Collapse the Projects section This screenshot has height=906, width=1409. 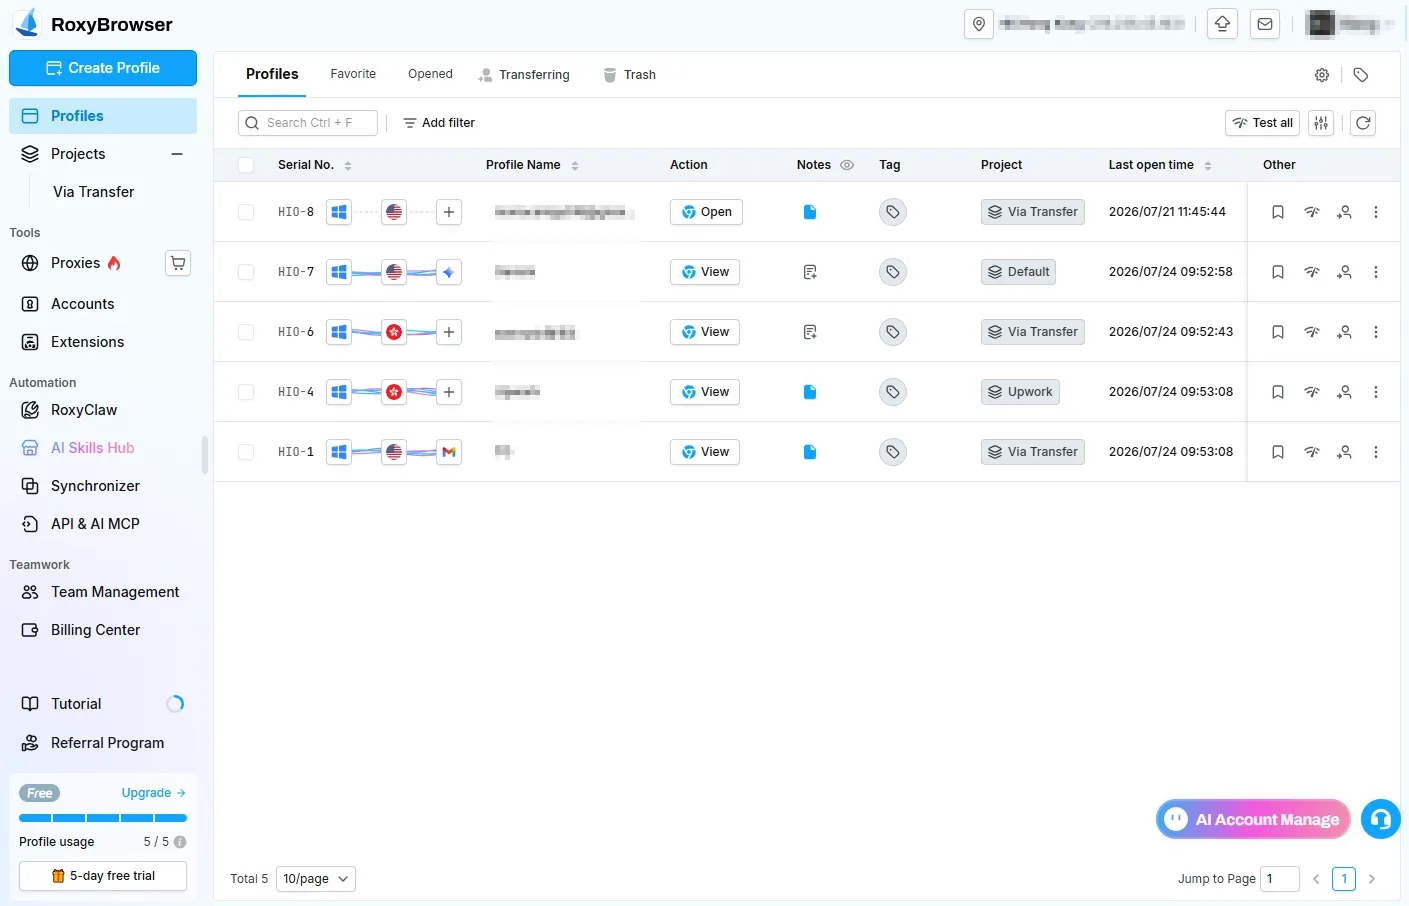tap(177, 154)
